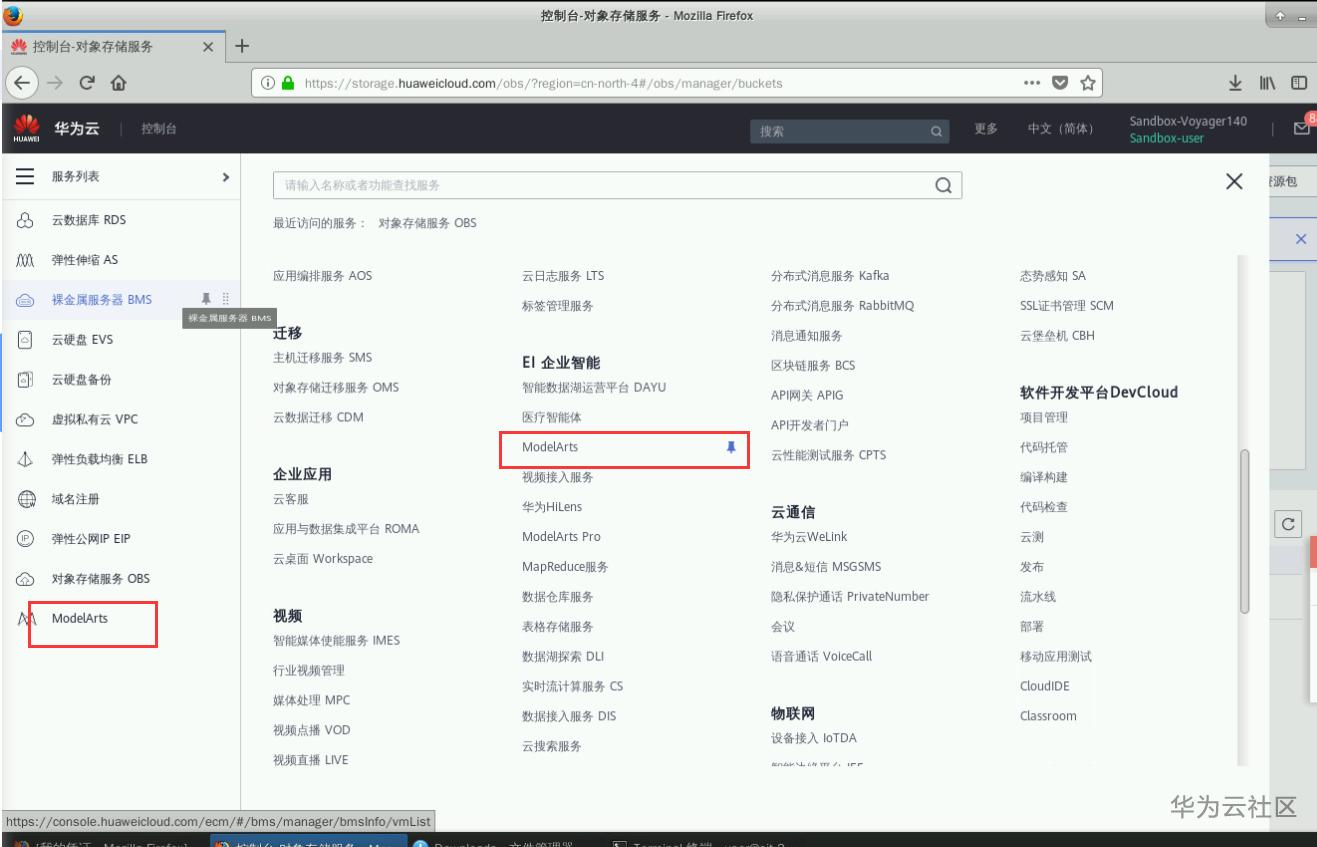This screenshot has width=1317, height=847.
Task: Click the 控制台 link in header
Action: point(161,131)
